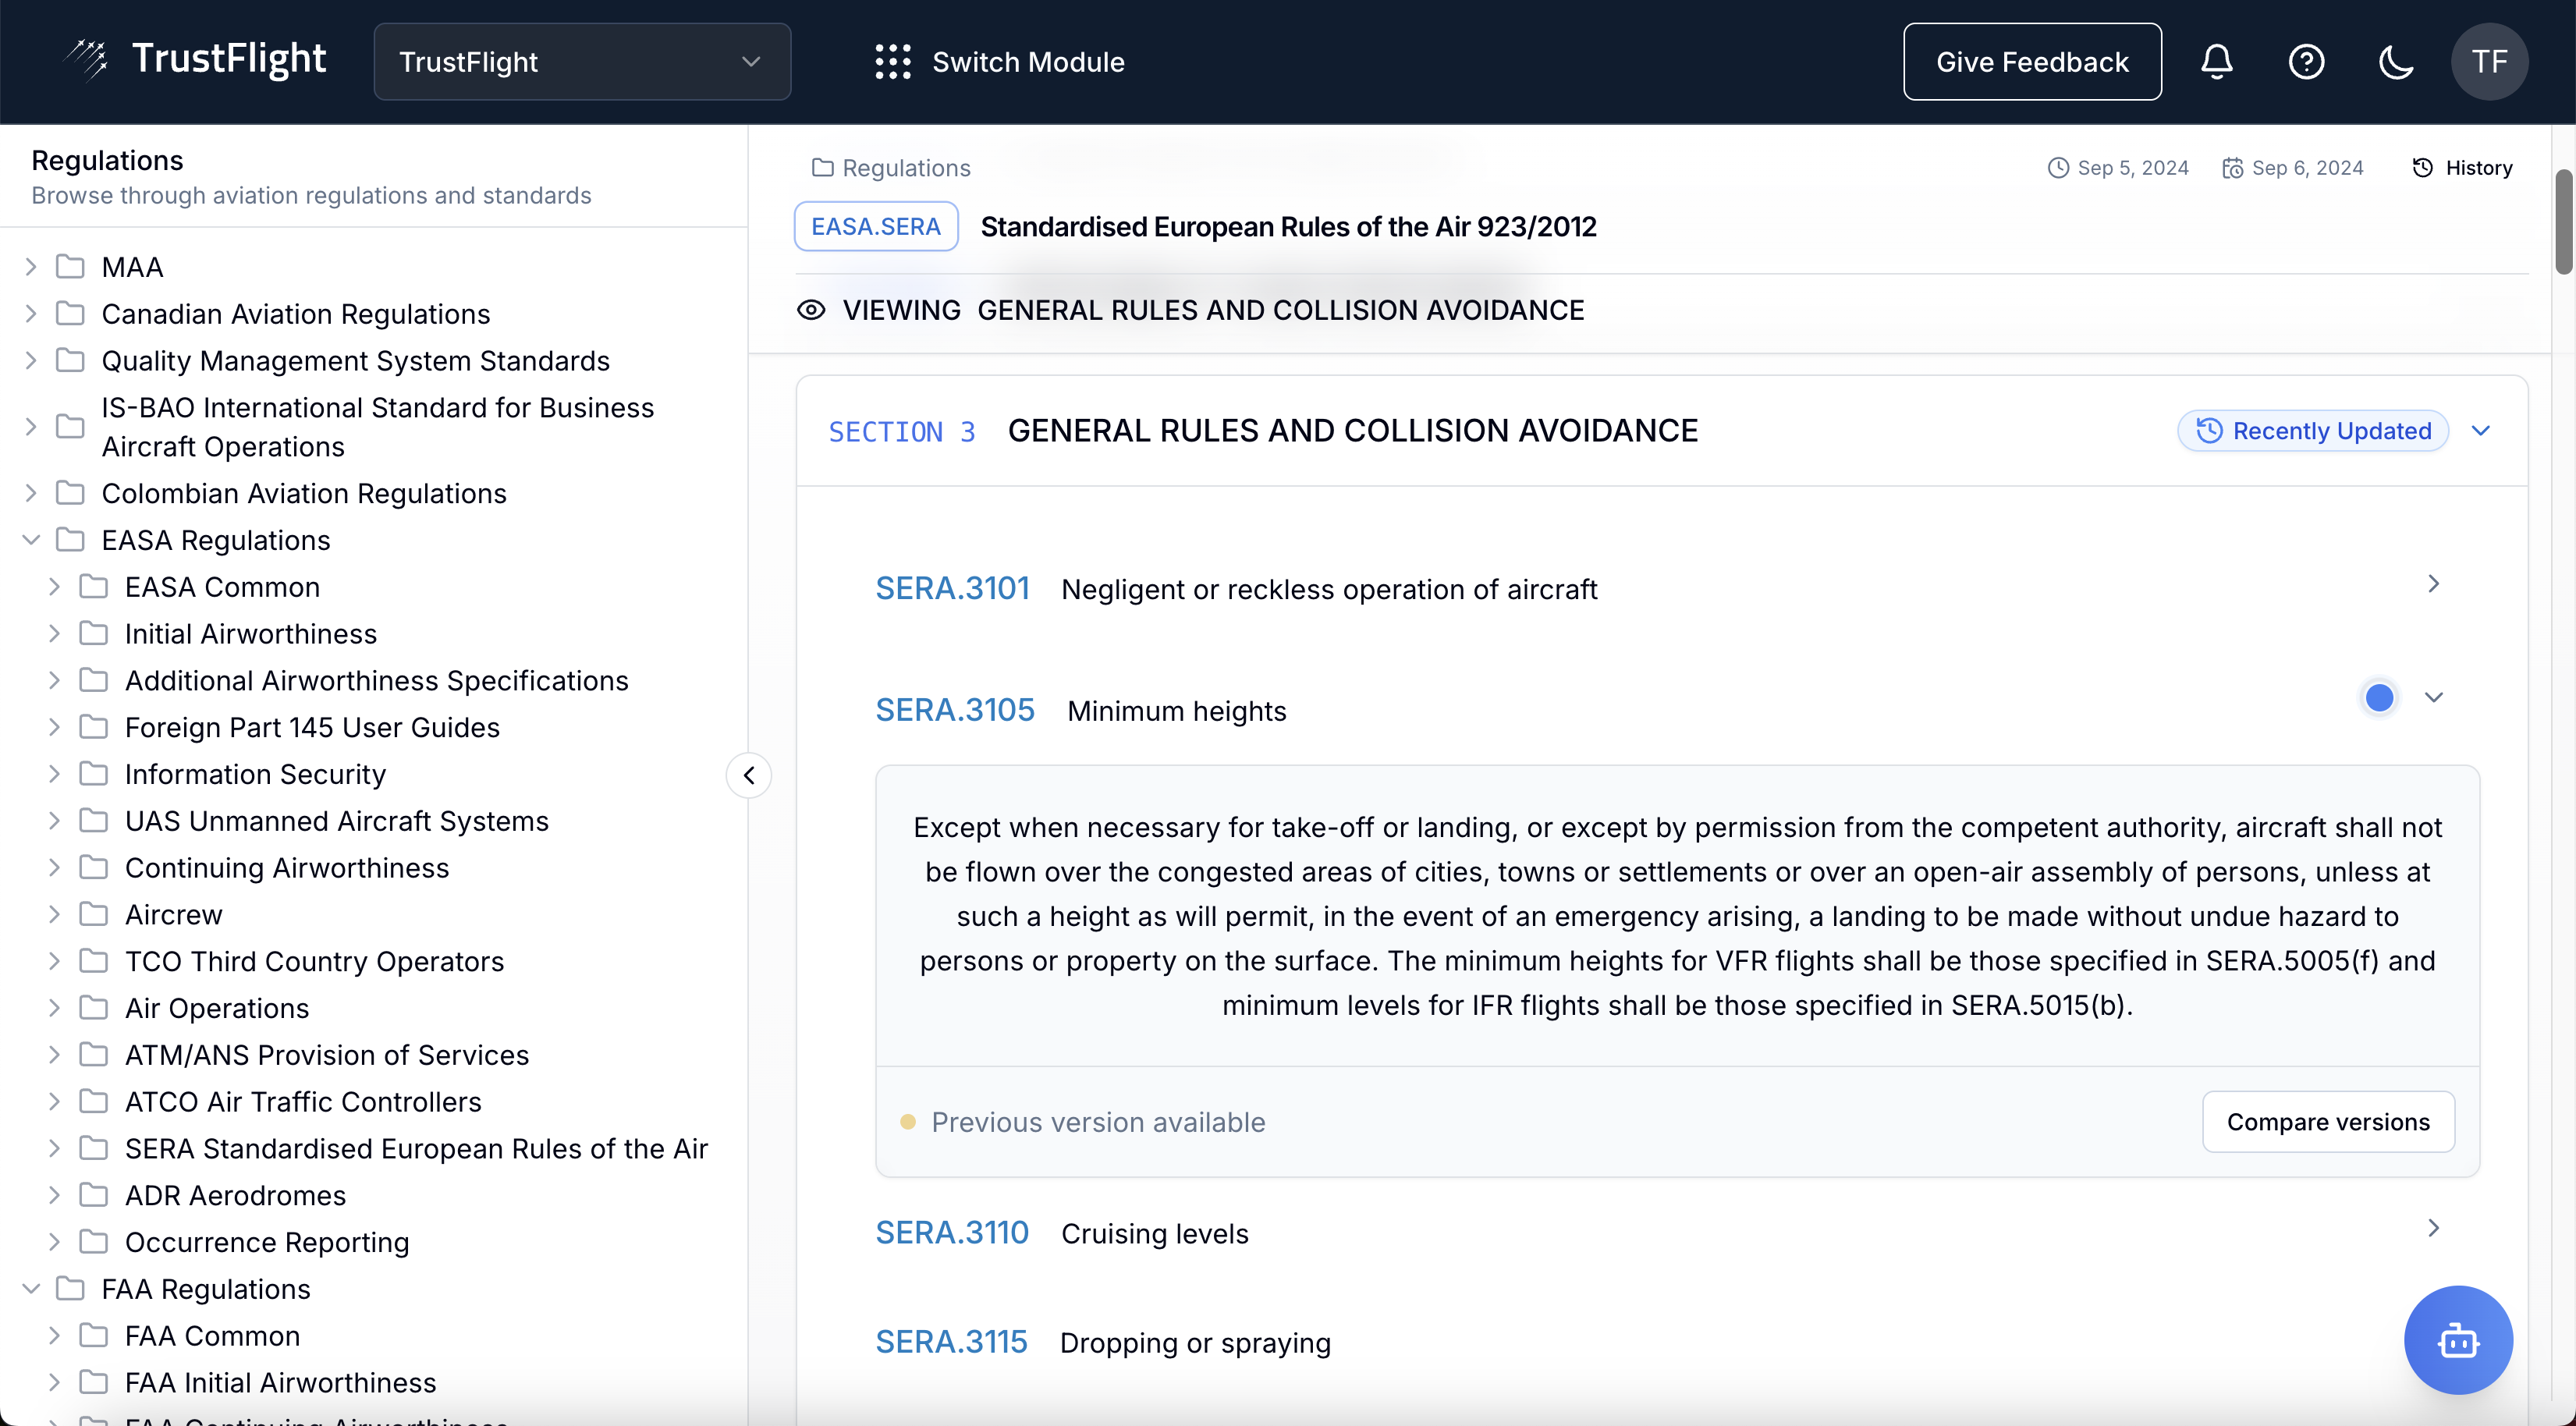Expand SERA.3101 Negligent or reckless operation
Image resolution: width=2576 pixels, height=1426 pixels.
pyautogui.click(x=2433, y=584)
